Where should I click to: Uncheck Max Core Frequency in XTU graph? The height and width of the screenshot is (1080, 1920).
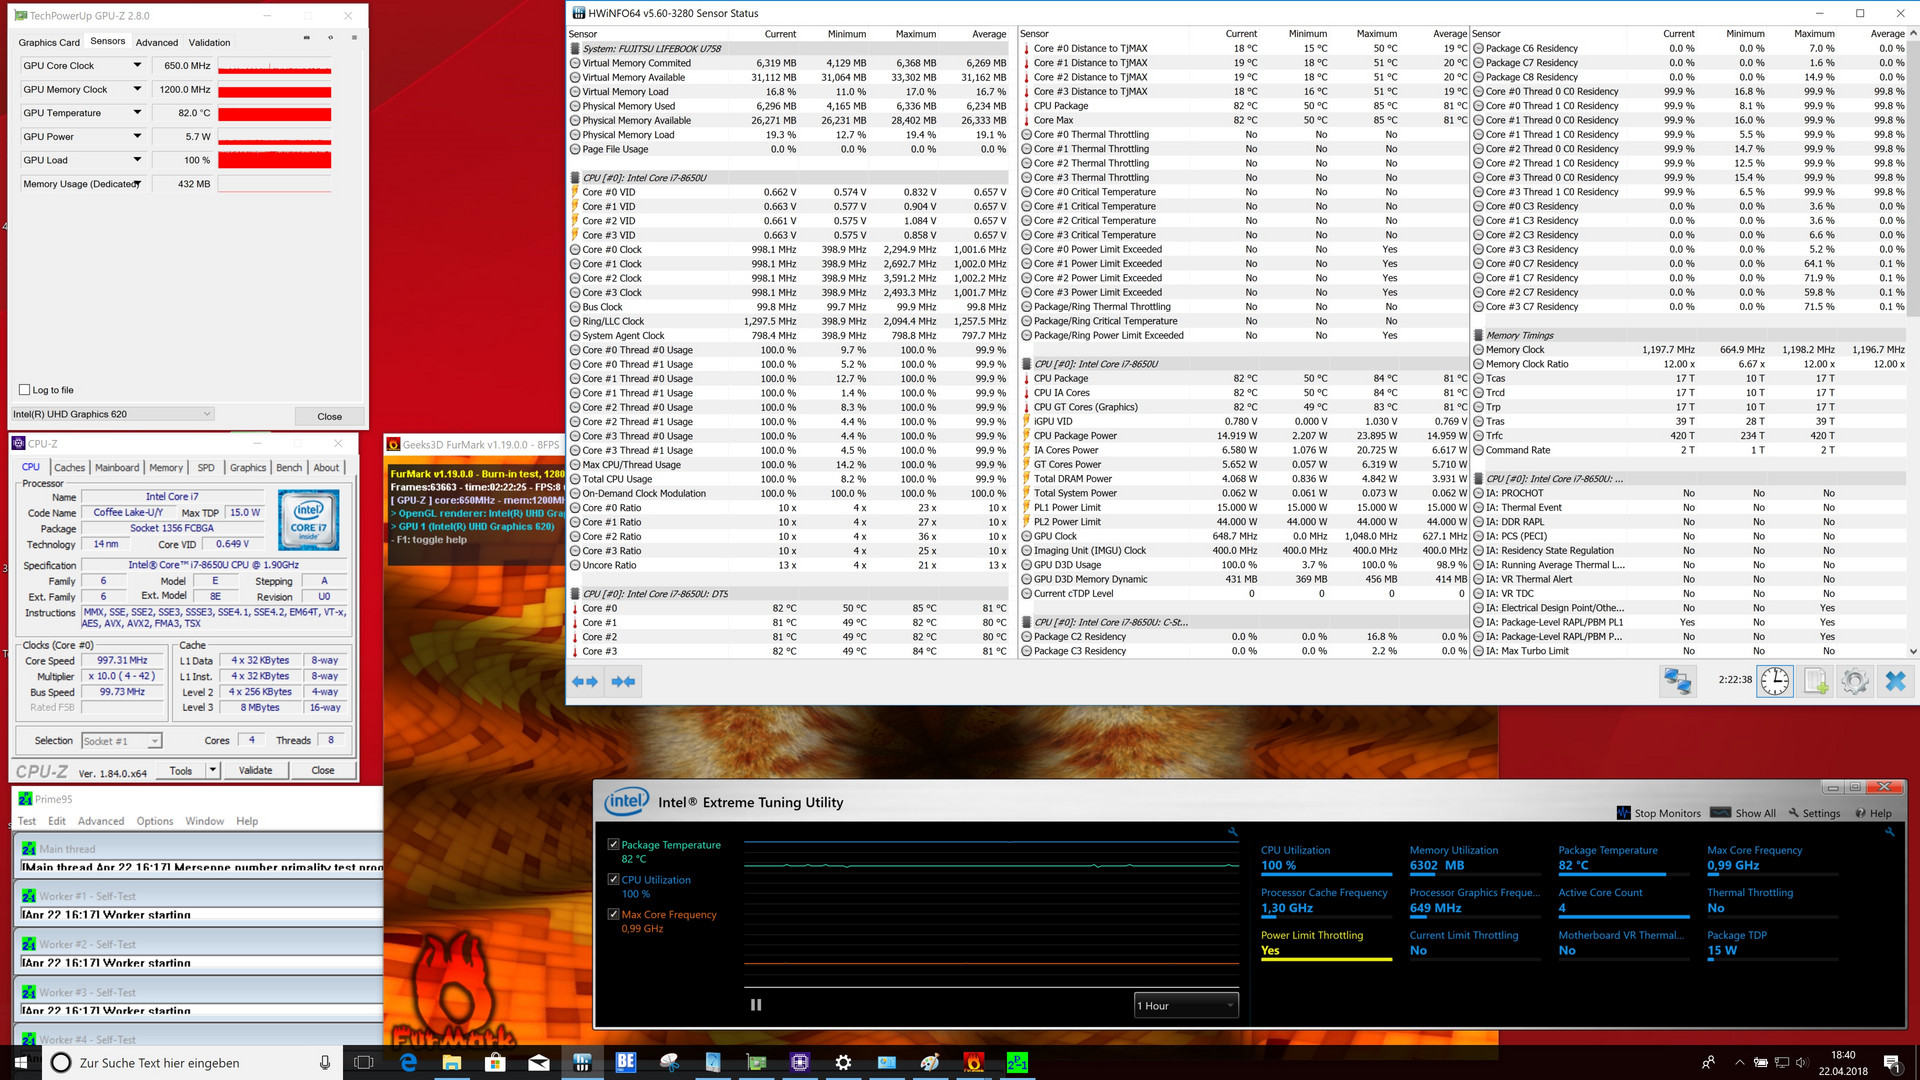tap(613, 914)
